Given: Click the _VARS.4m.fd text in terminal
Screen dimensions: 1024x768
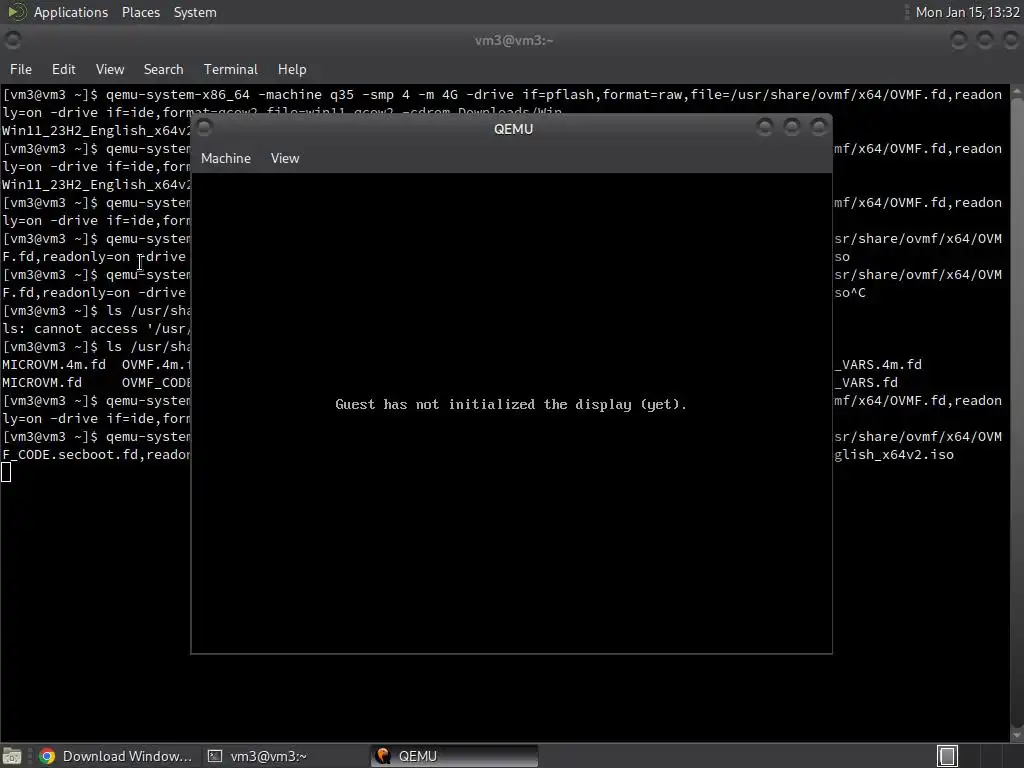Looking at the screenshot, I should tap(878, 364).
